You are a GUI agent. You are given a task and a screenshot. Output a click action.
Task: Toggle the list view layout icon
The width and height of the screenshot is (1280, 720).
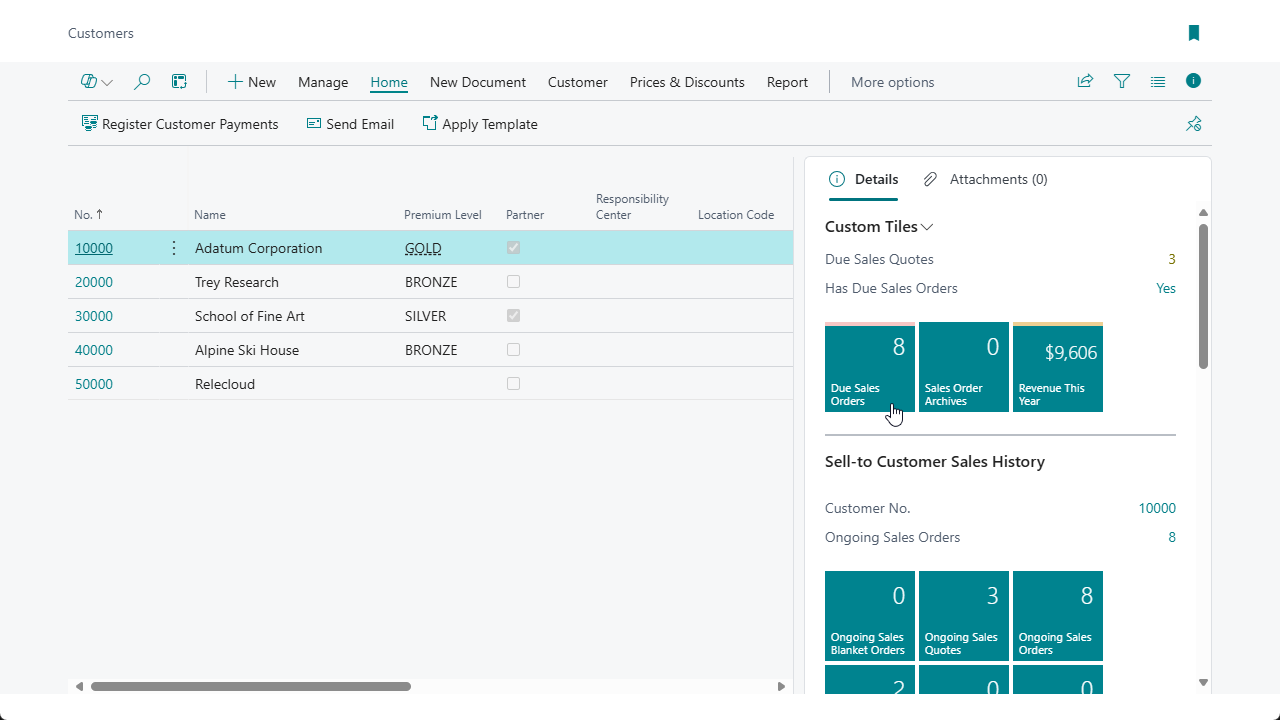click(x=1158, y=82)
